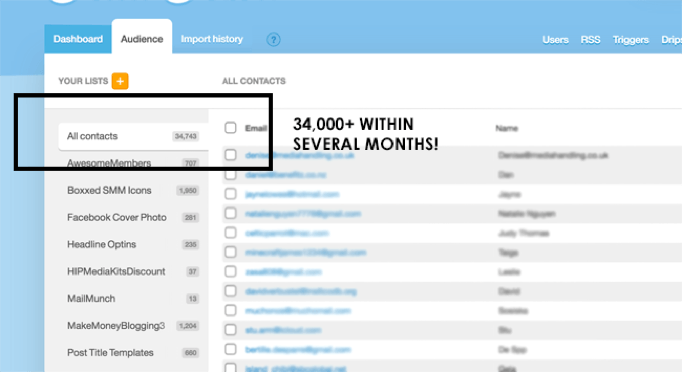Click the 1,950 count on Boxxed SMM Icons
682x372 pixels.
pos(187,190)
